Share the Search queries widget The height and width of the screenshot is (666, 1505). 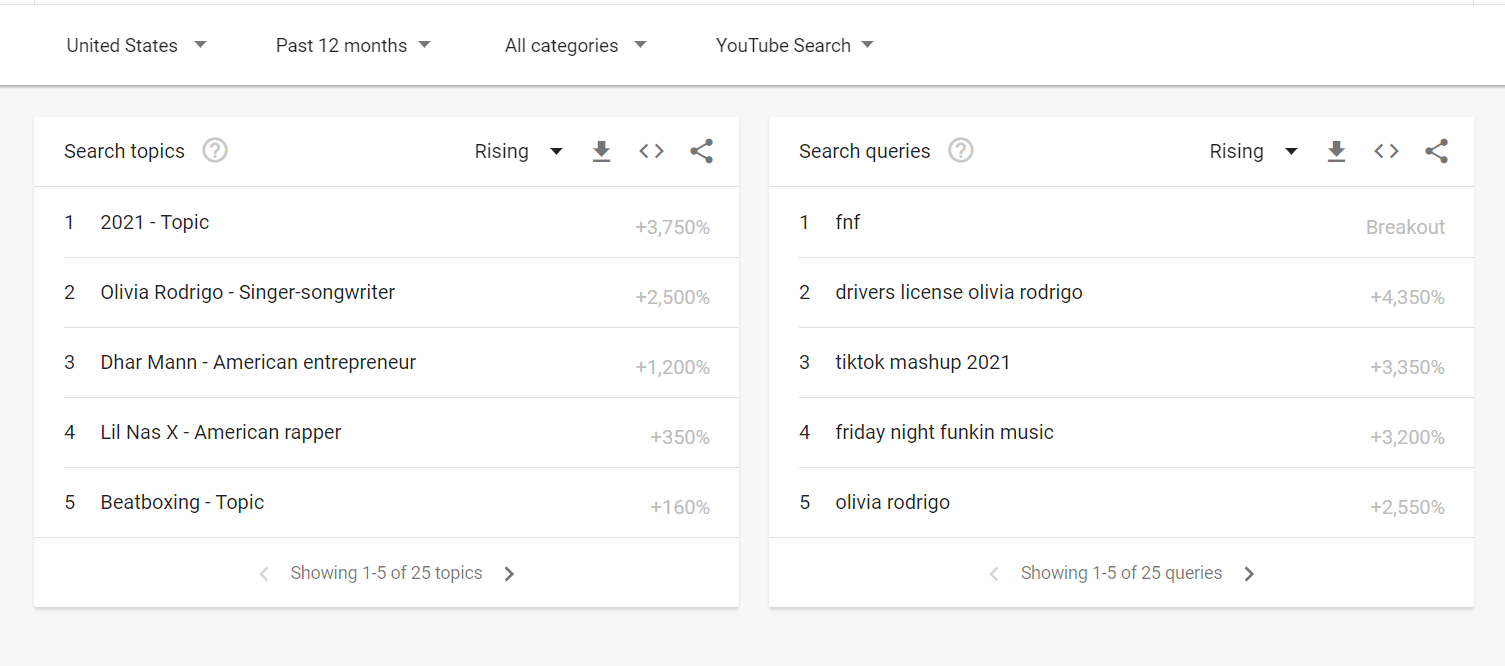point(1436,151)
